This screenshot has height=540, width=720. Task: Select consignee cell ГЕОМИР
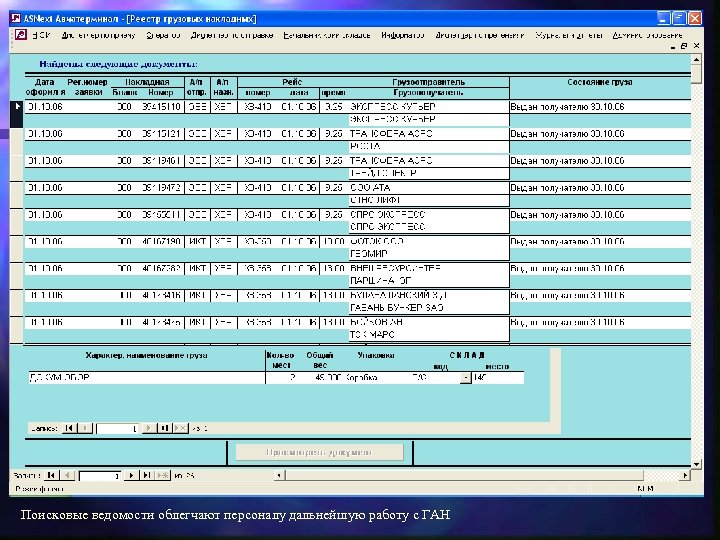428,254
